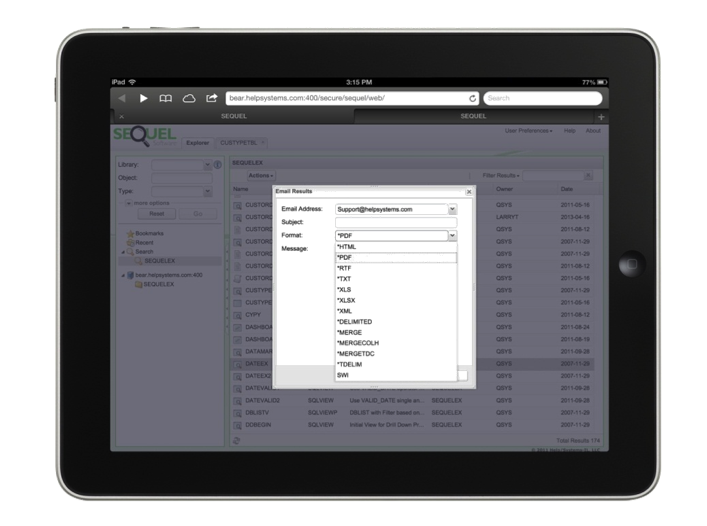Choose *HTML format option
The width and height of the screenshot is (707, 526).
click(396, 247)
